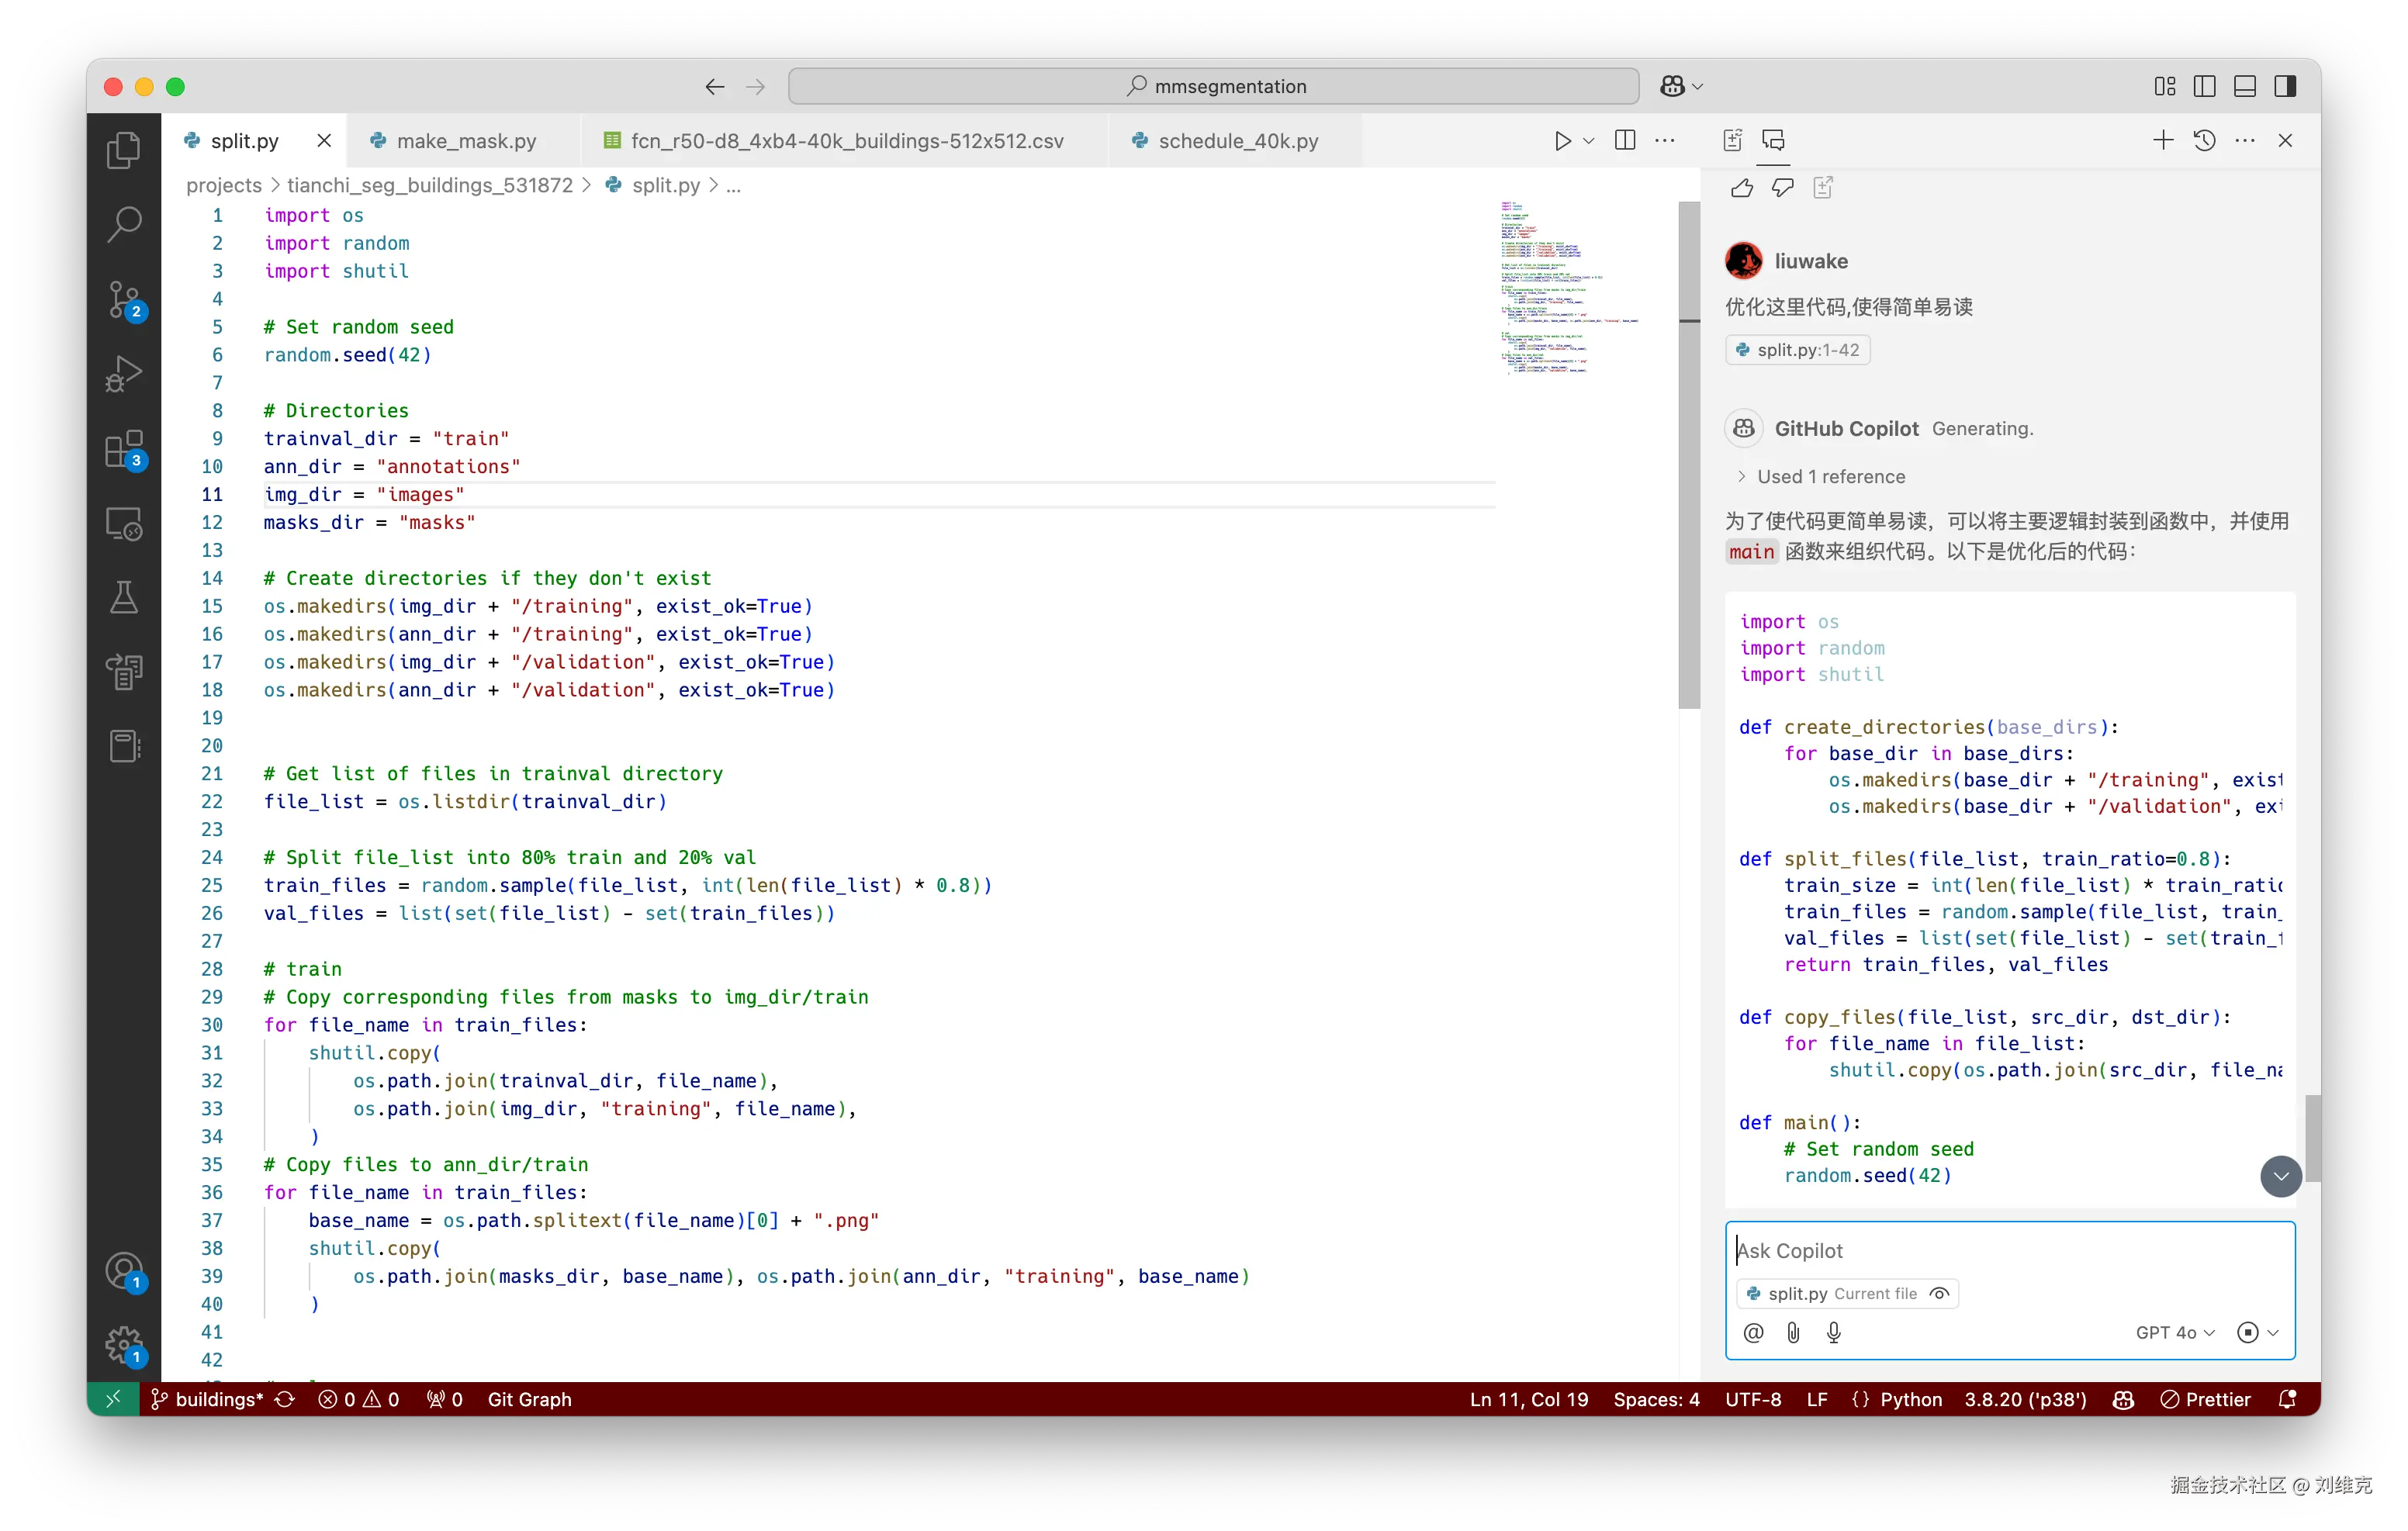Show Copilot chat history
Screen dimensions: 2408x1531
point(2204,140)
